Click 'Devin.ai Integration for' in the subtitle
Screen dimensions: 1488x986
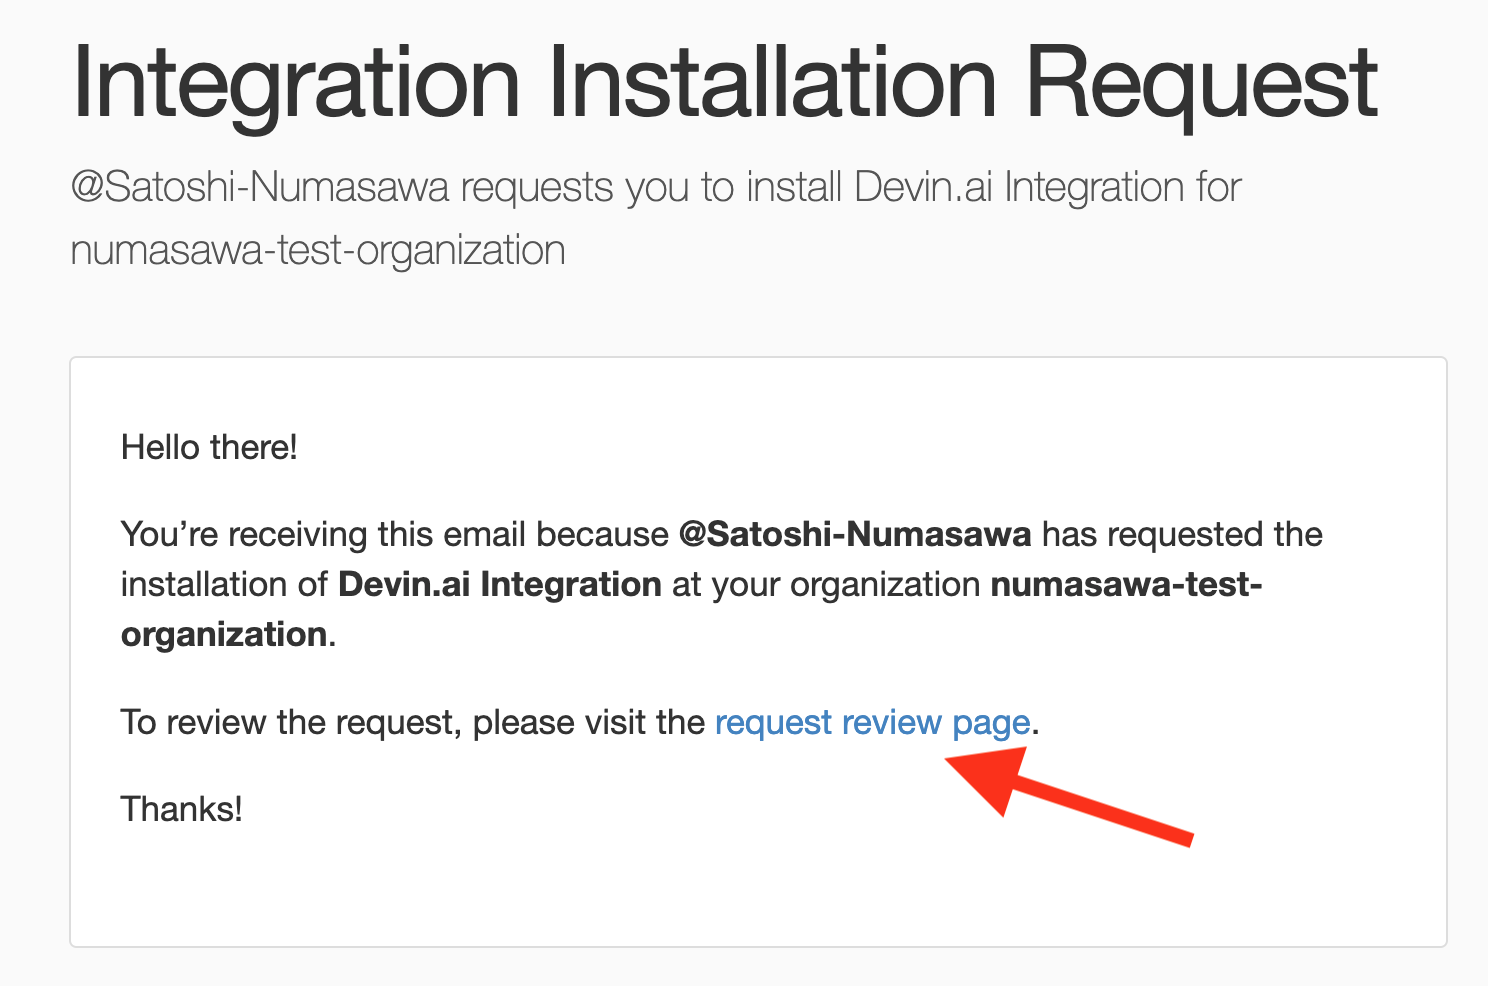tap(1047, 188)
